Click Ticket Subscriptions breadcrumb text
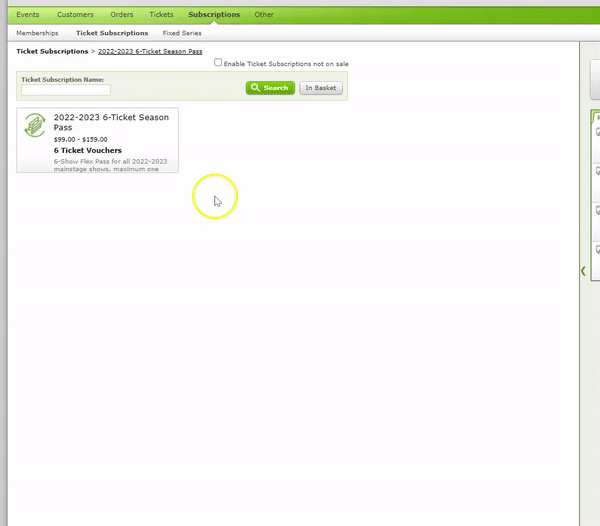This screenshot has width=600, height=526. pyautogui.click(x=52, y=51)
